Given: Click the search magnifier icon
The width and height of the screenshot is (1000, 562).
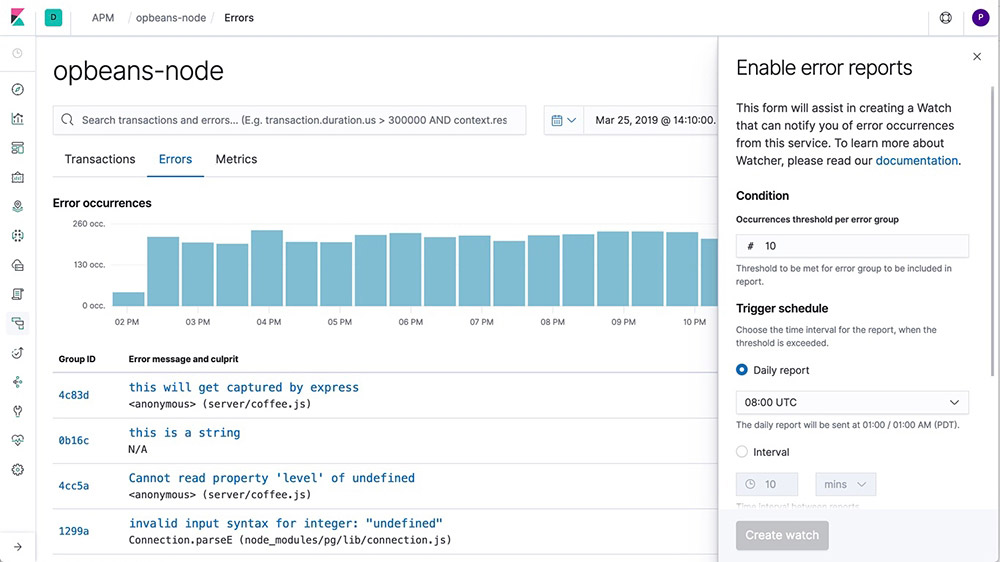Looking at the screenshot, I should pos(67,120).
